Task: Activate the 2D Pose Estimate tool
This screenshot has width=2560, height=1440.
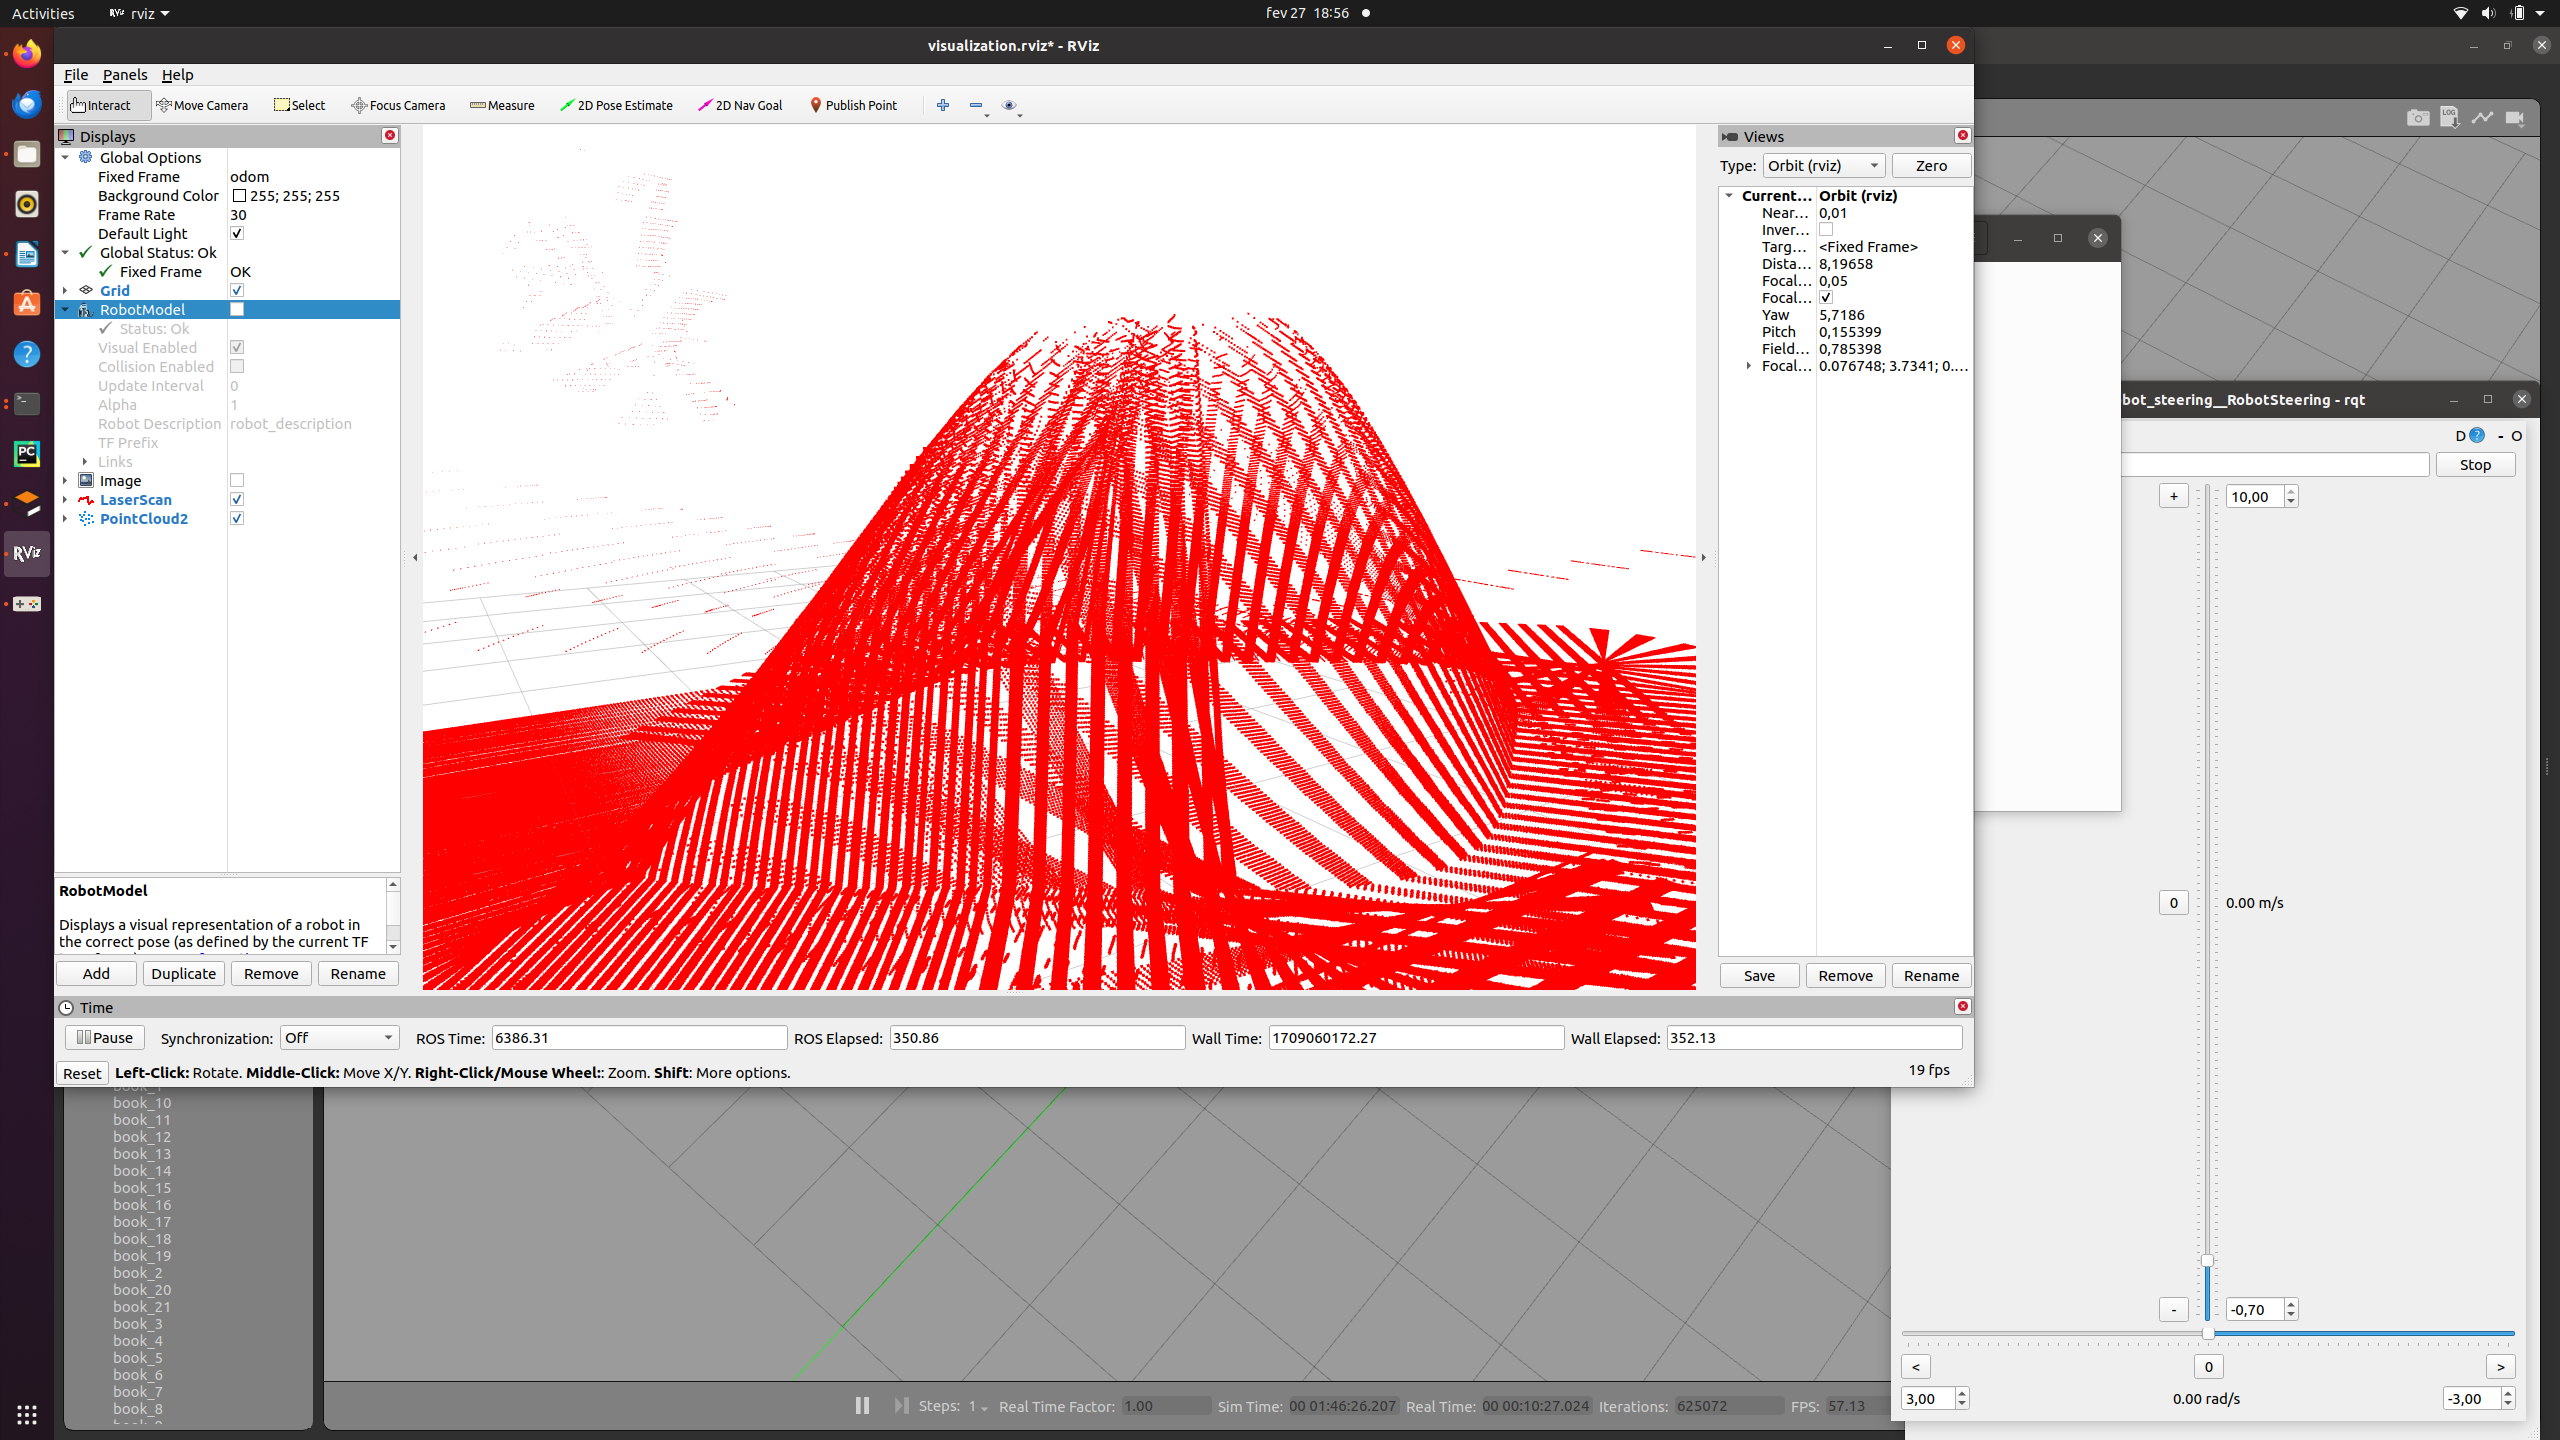Action: (x=616, y=105)
